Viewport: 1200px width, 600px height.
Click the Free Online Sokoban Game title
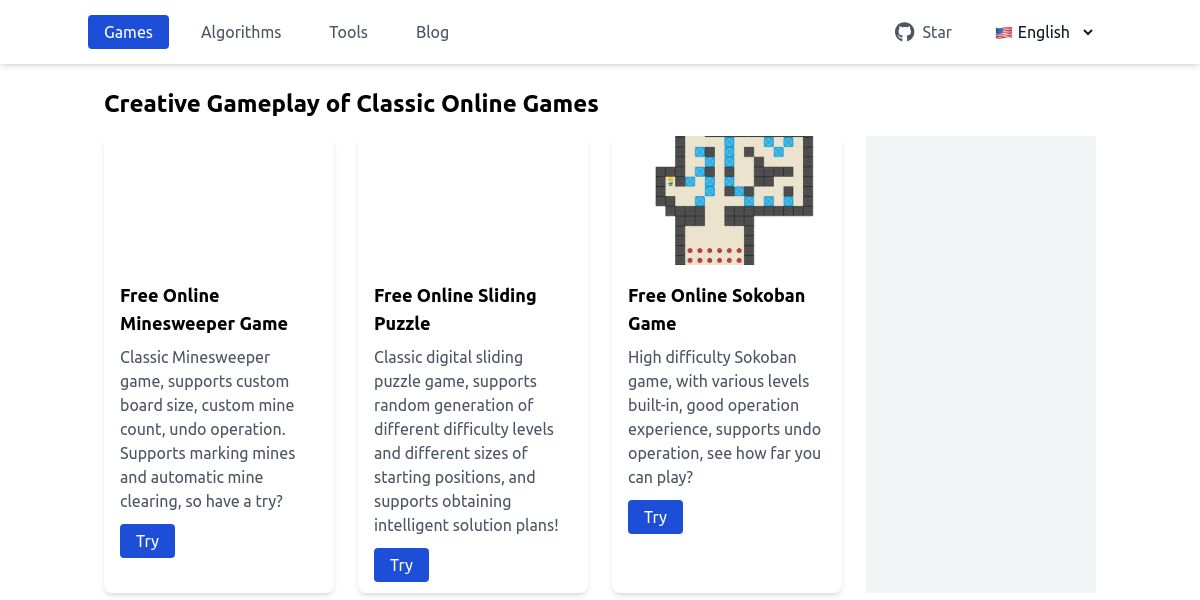(x=716, y=309)
